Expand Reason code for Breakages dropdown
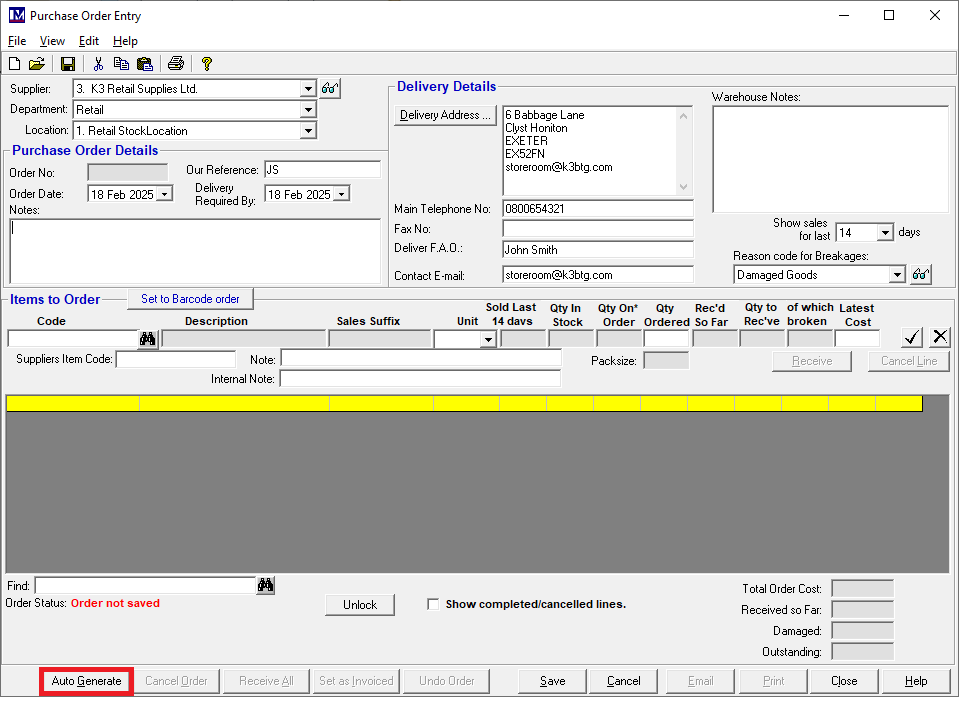 pyautogui.click(x=897, y=275)
